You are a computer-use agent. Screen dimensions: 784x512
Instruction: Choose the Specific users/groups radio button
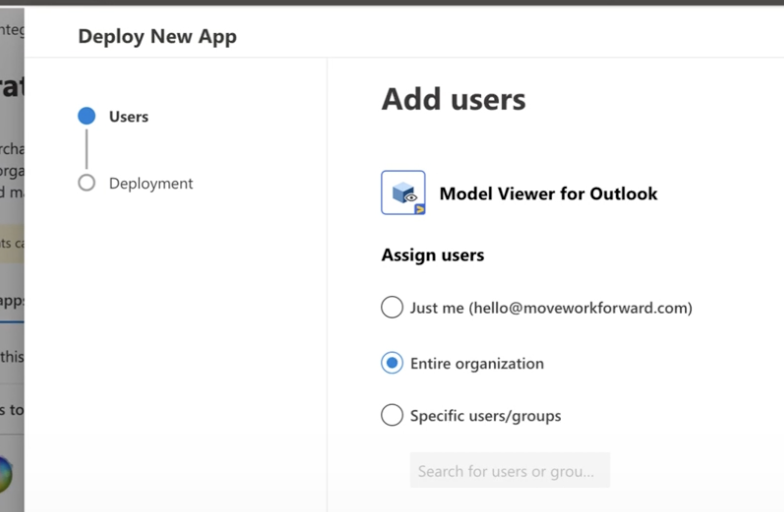click(392, 415)
